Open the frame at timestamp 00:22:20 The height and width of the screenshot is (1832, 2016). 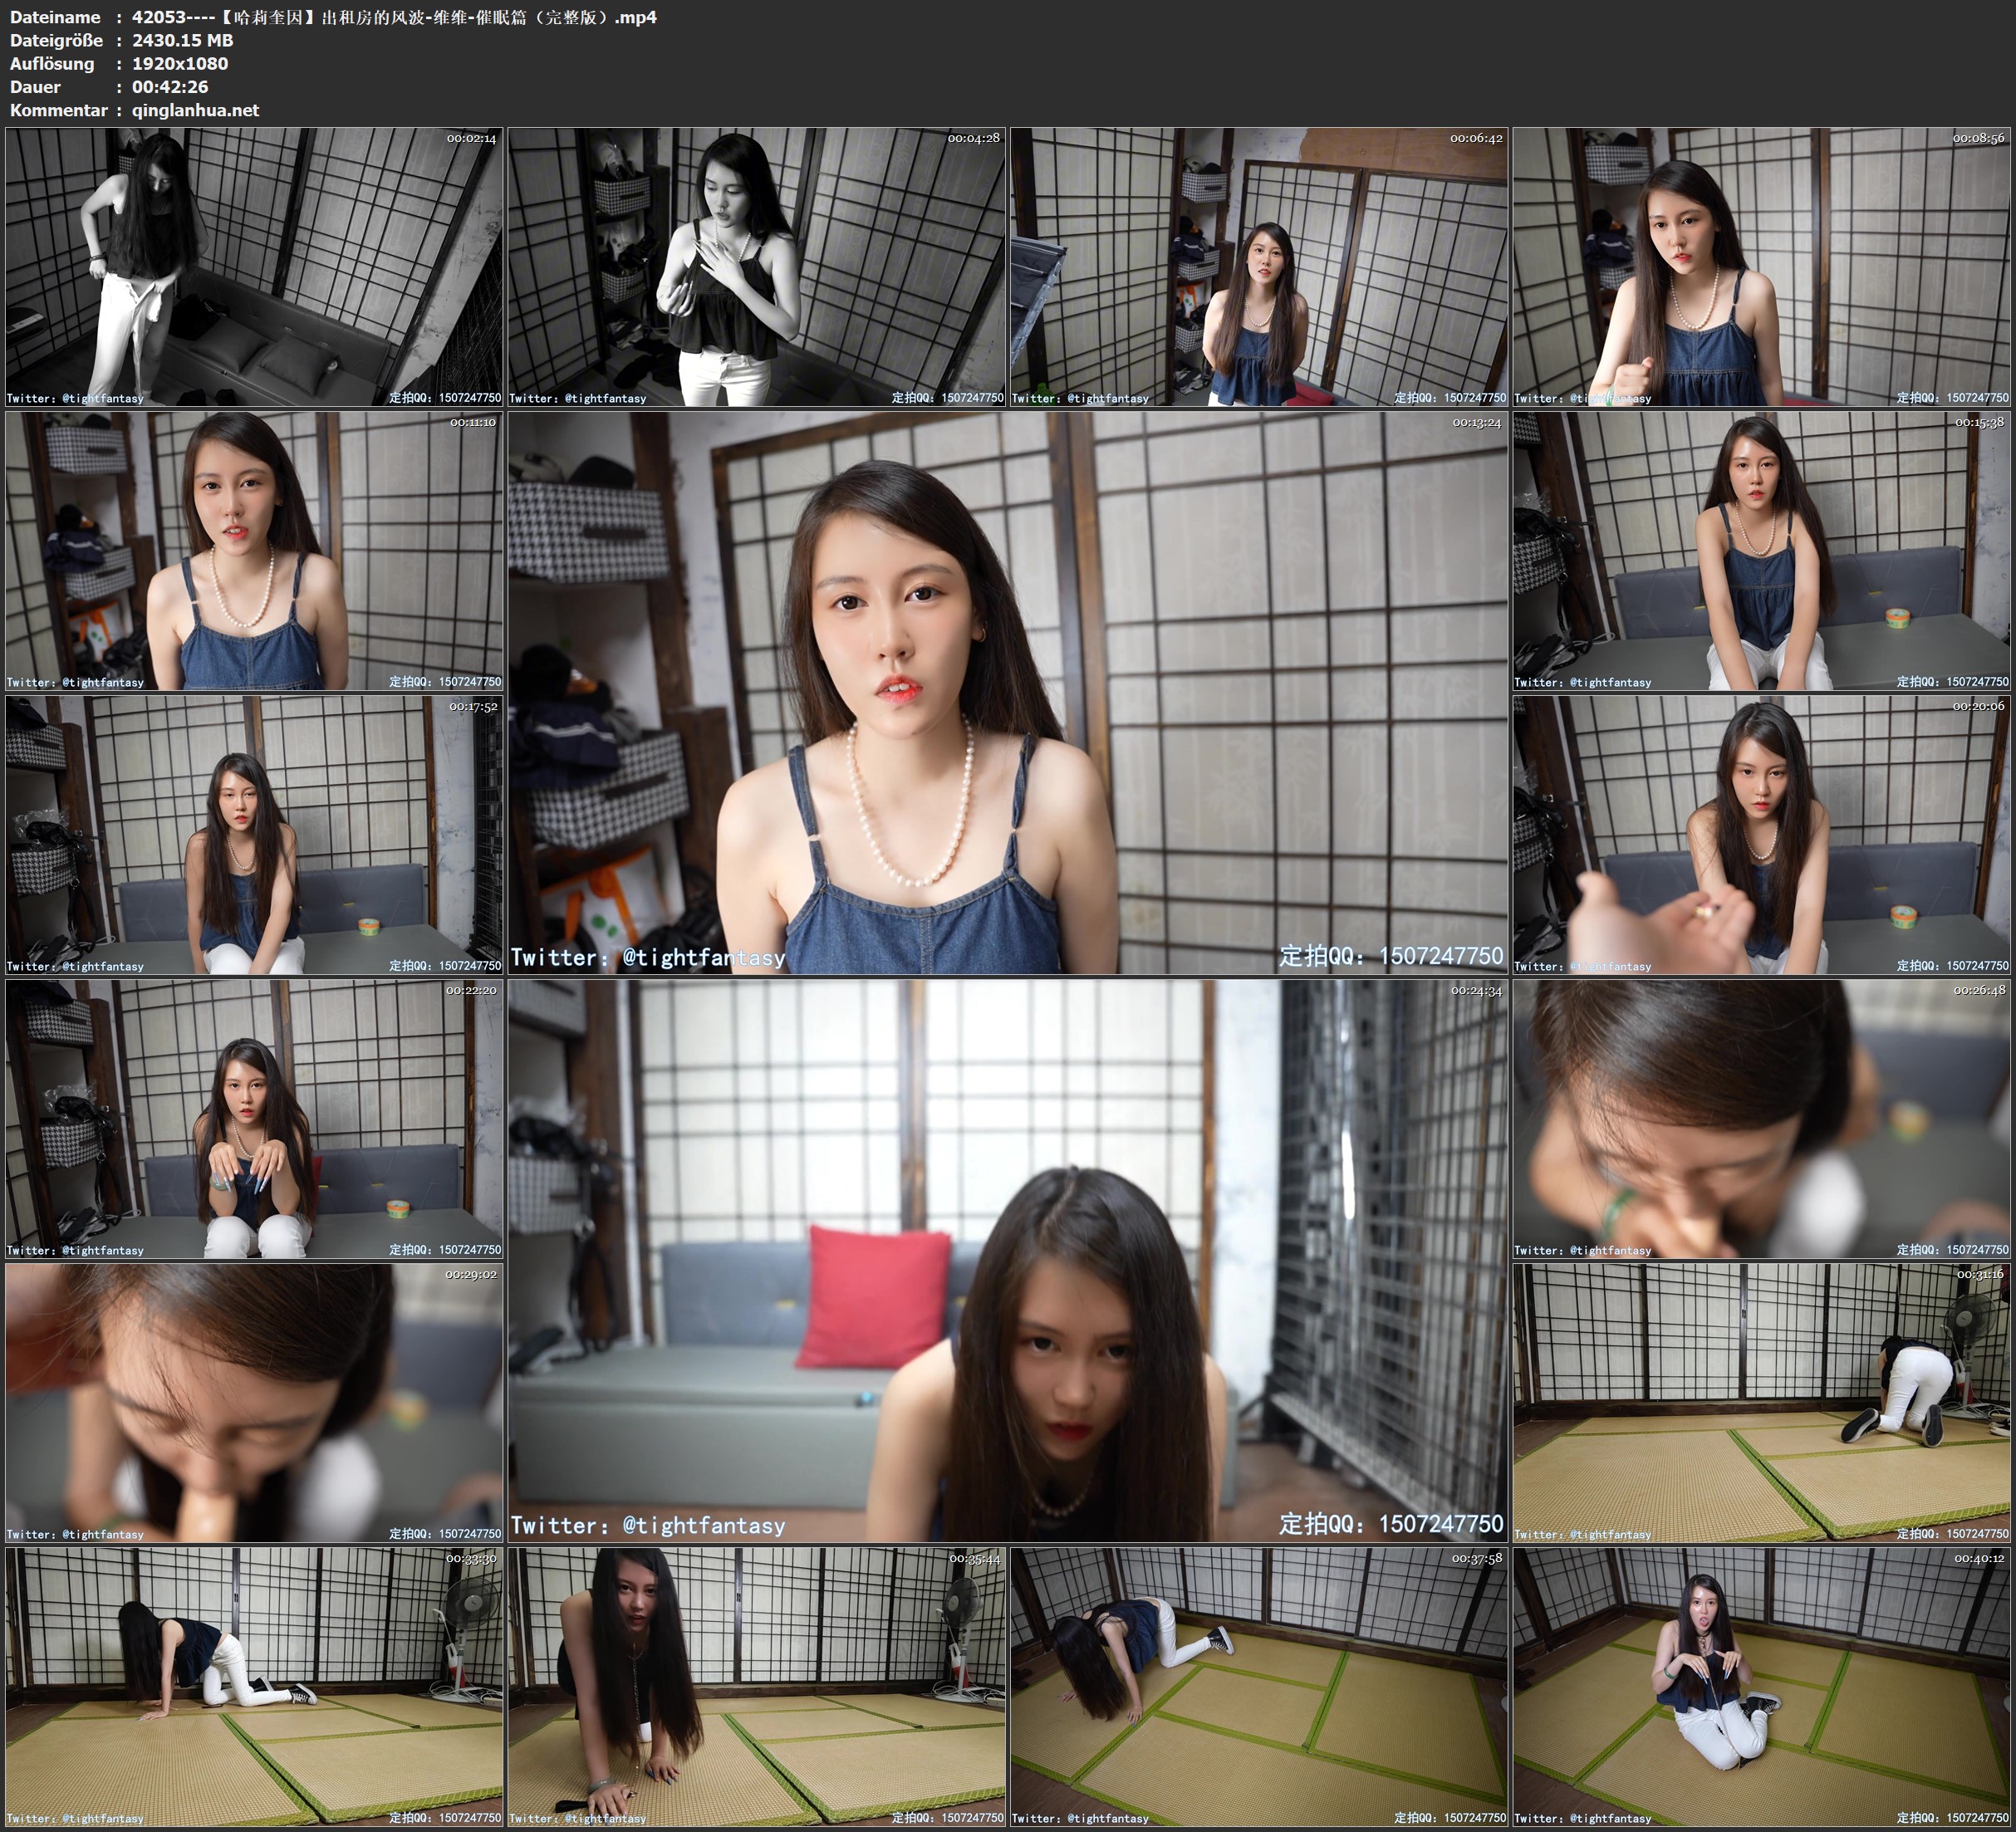click(x=254, y=1119)
